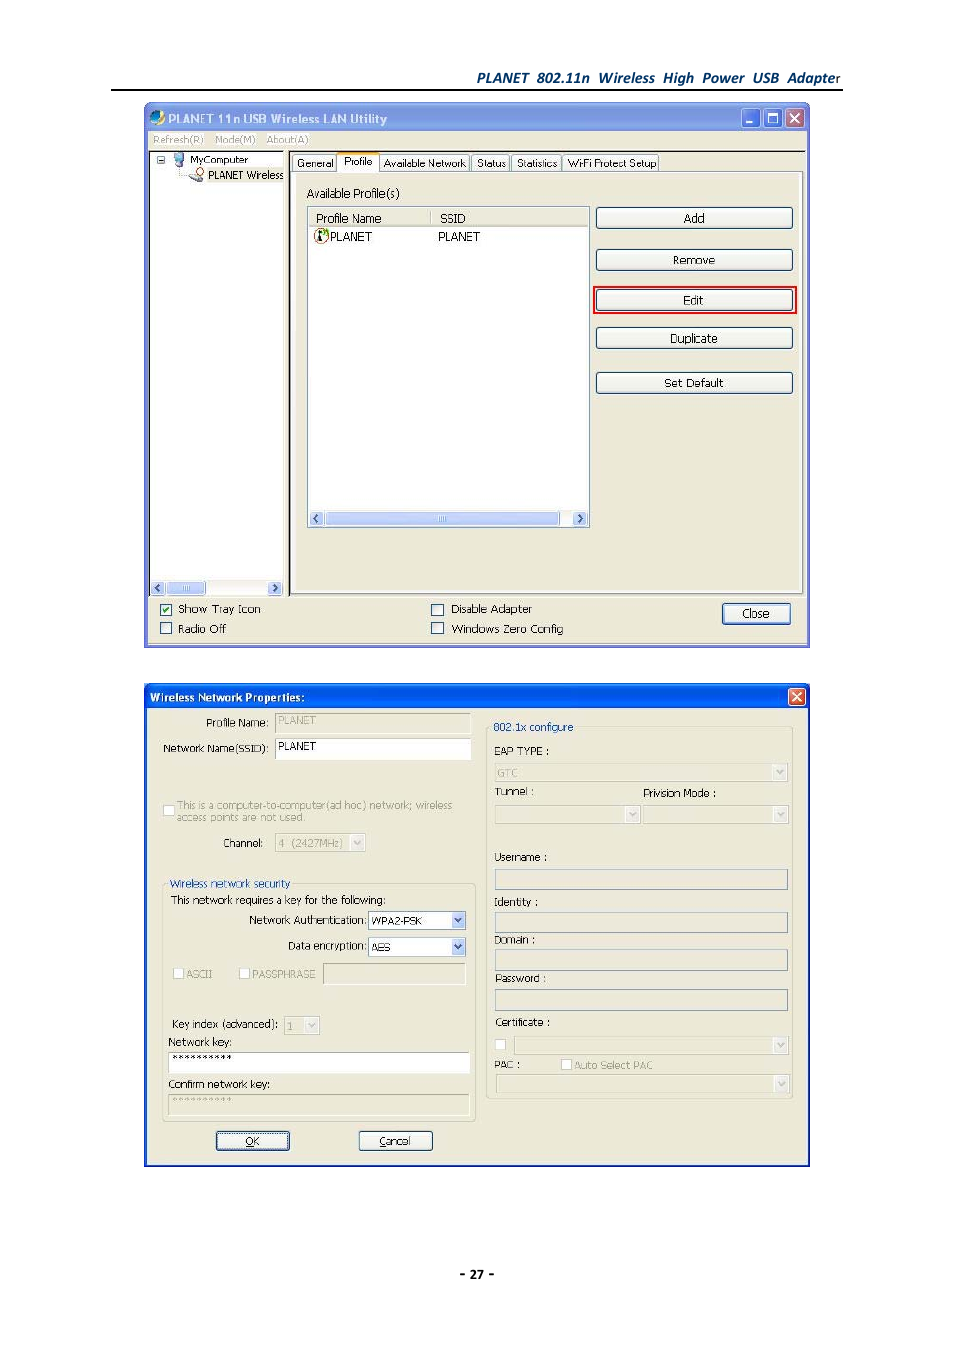The image size is (954, 1350).
Task: Check the PASSPHRASE option box
Action: [x=244, y=973]
